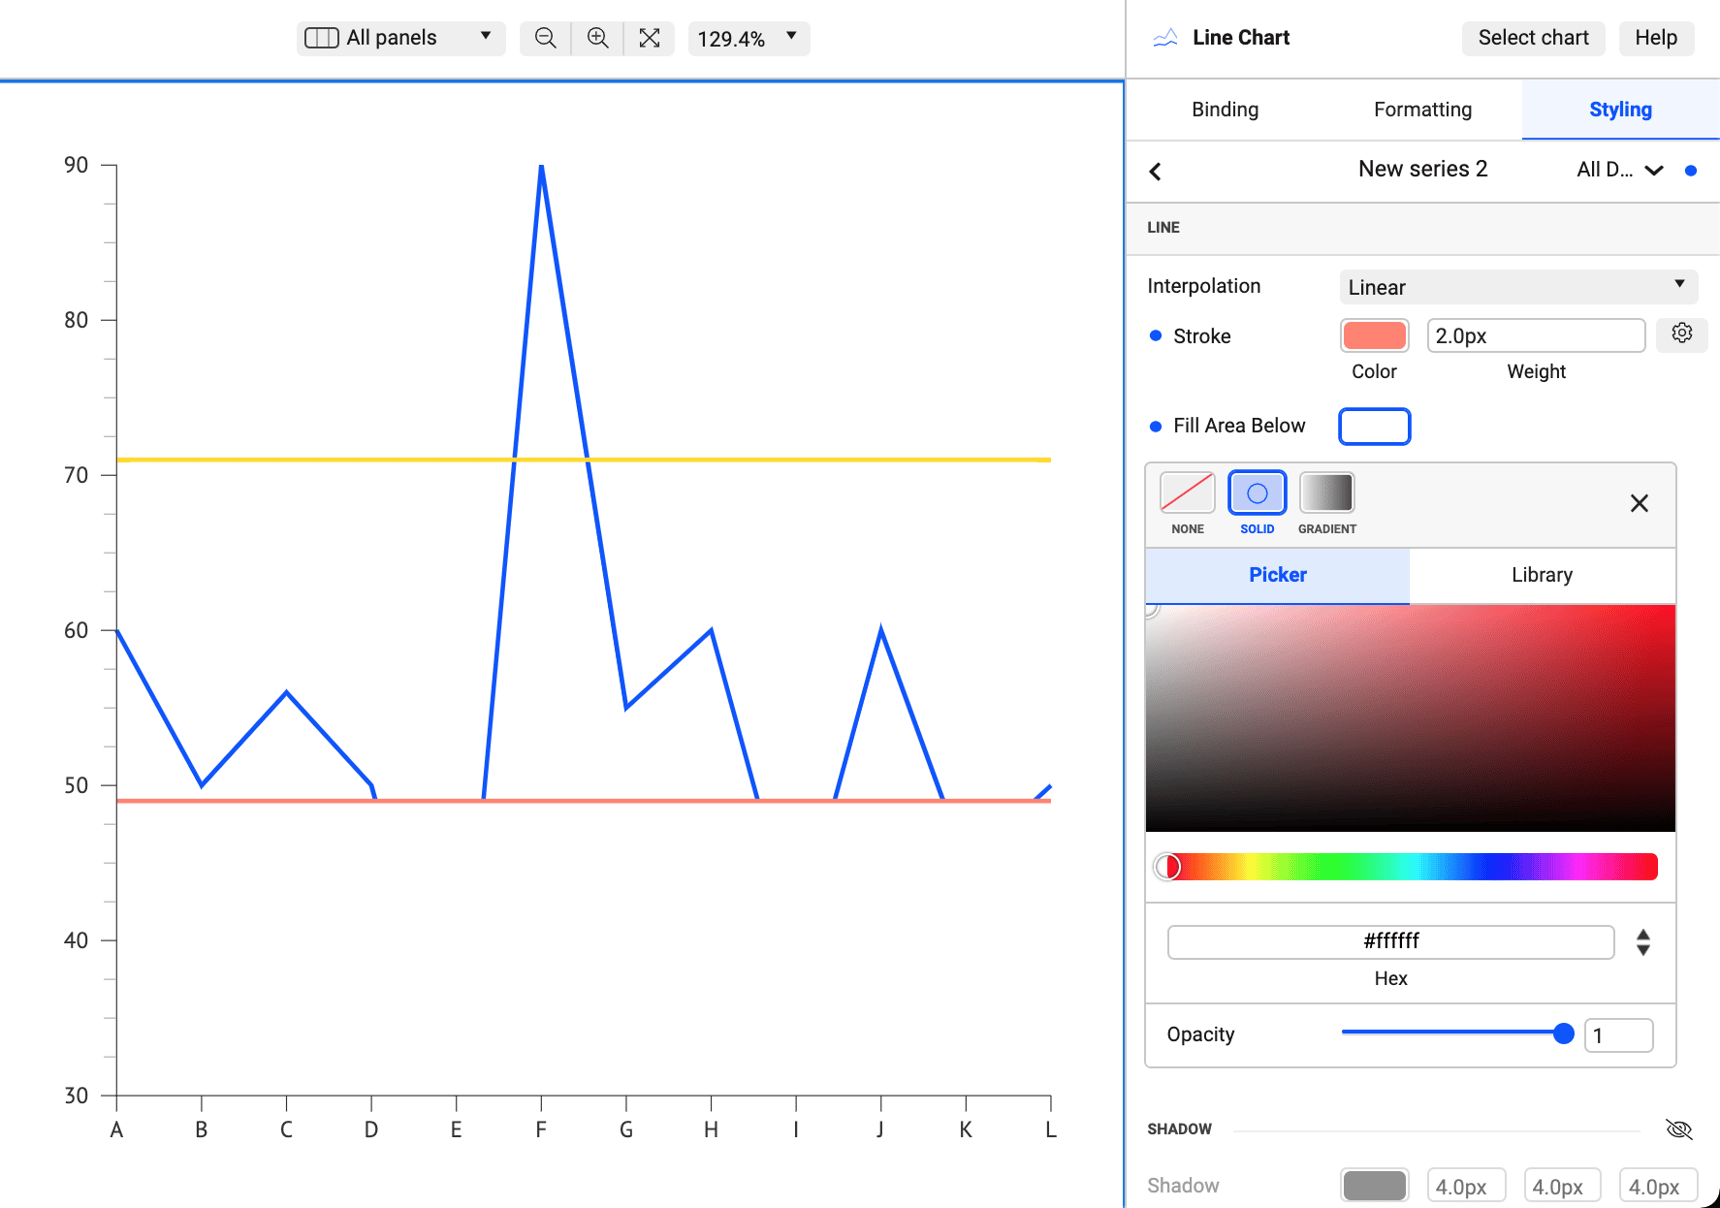Open the All panels dropdown
Viewport: 1720px width, 1208px height.
(x=400, y=37)
